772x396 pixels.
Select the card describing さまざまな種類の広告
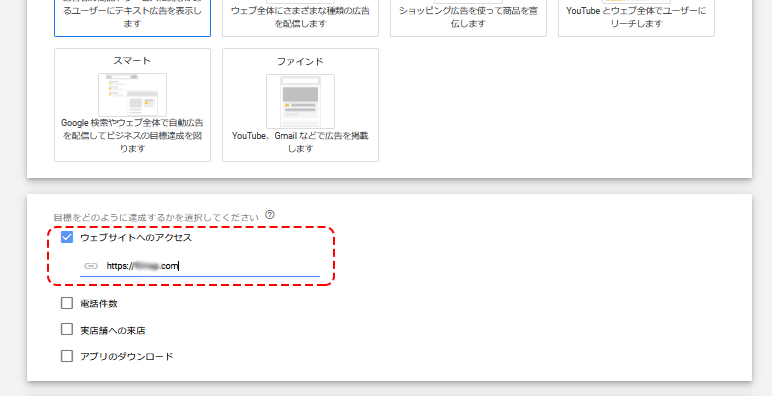[x=300, y=18]
